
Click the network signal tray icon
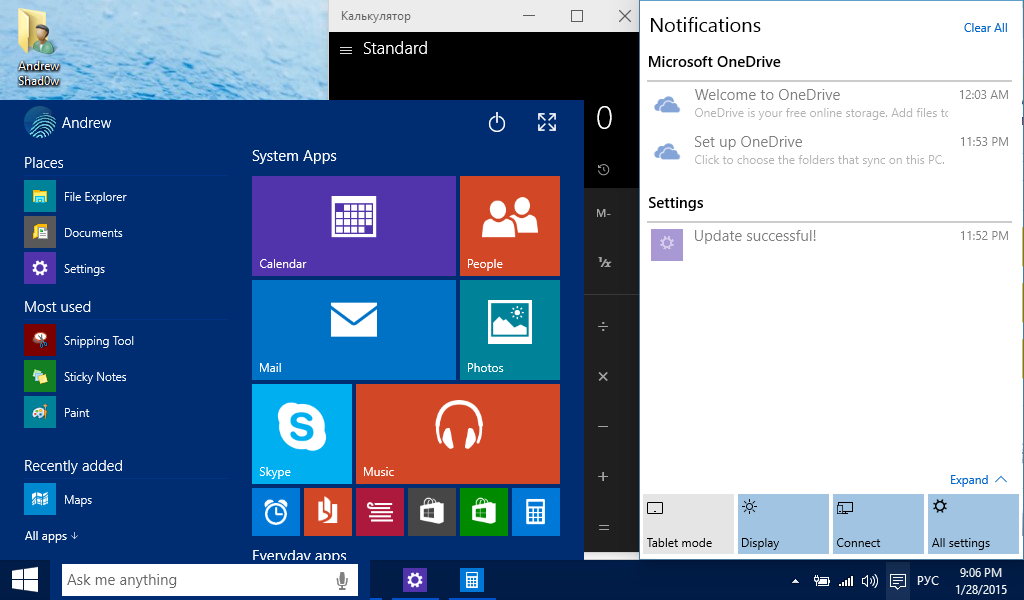click(x=846, y=580)
